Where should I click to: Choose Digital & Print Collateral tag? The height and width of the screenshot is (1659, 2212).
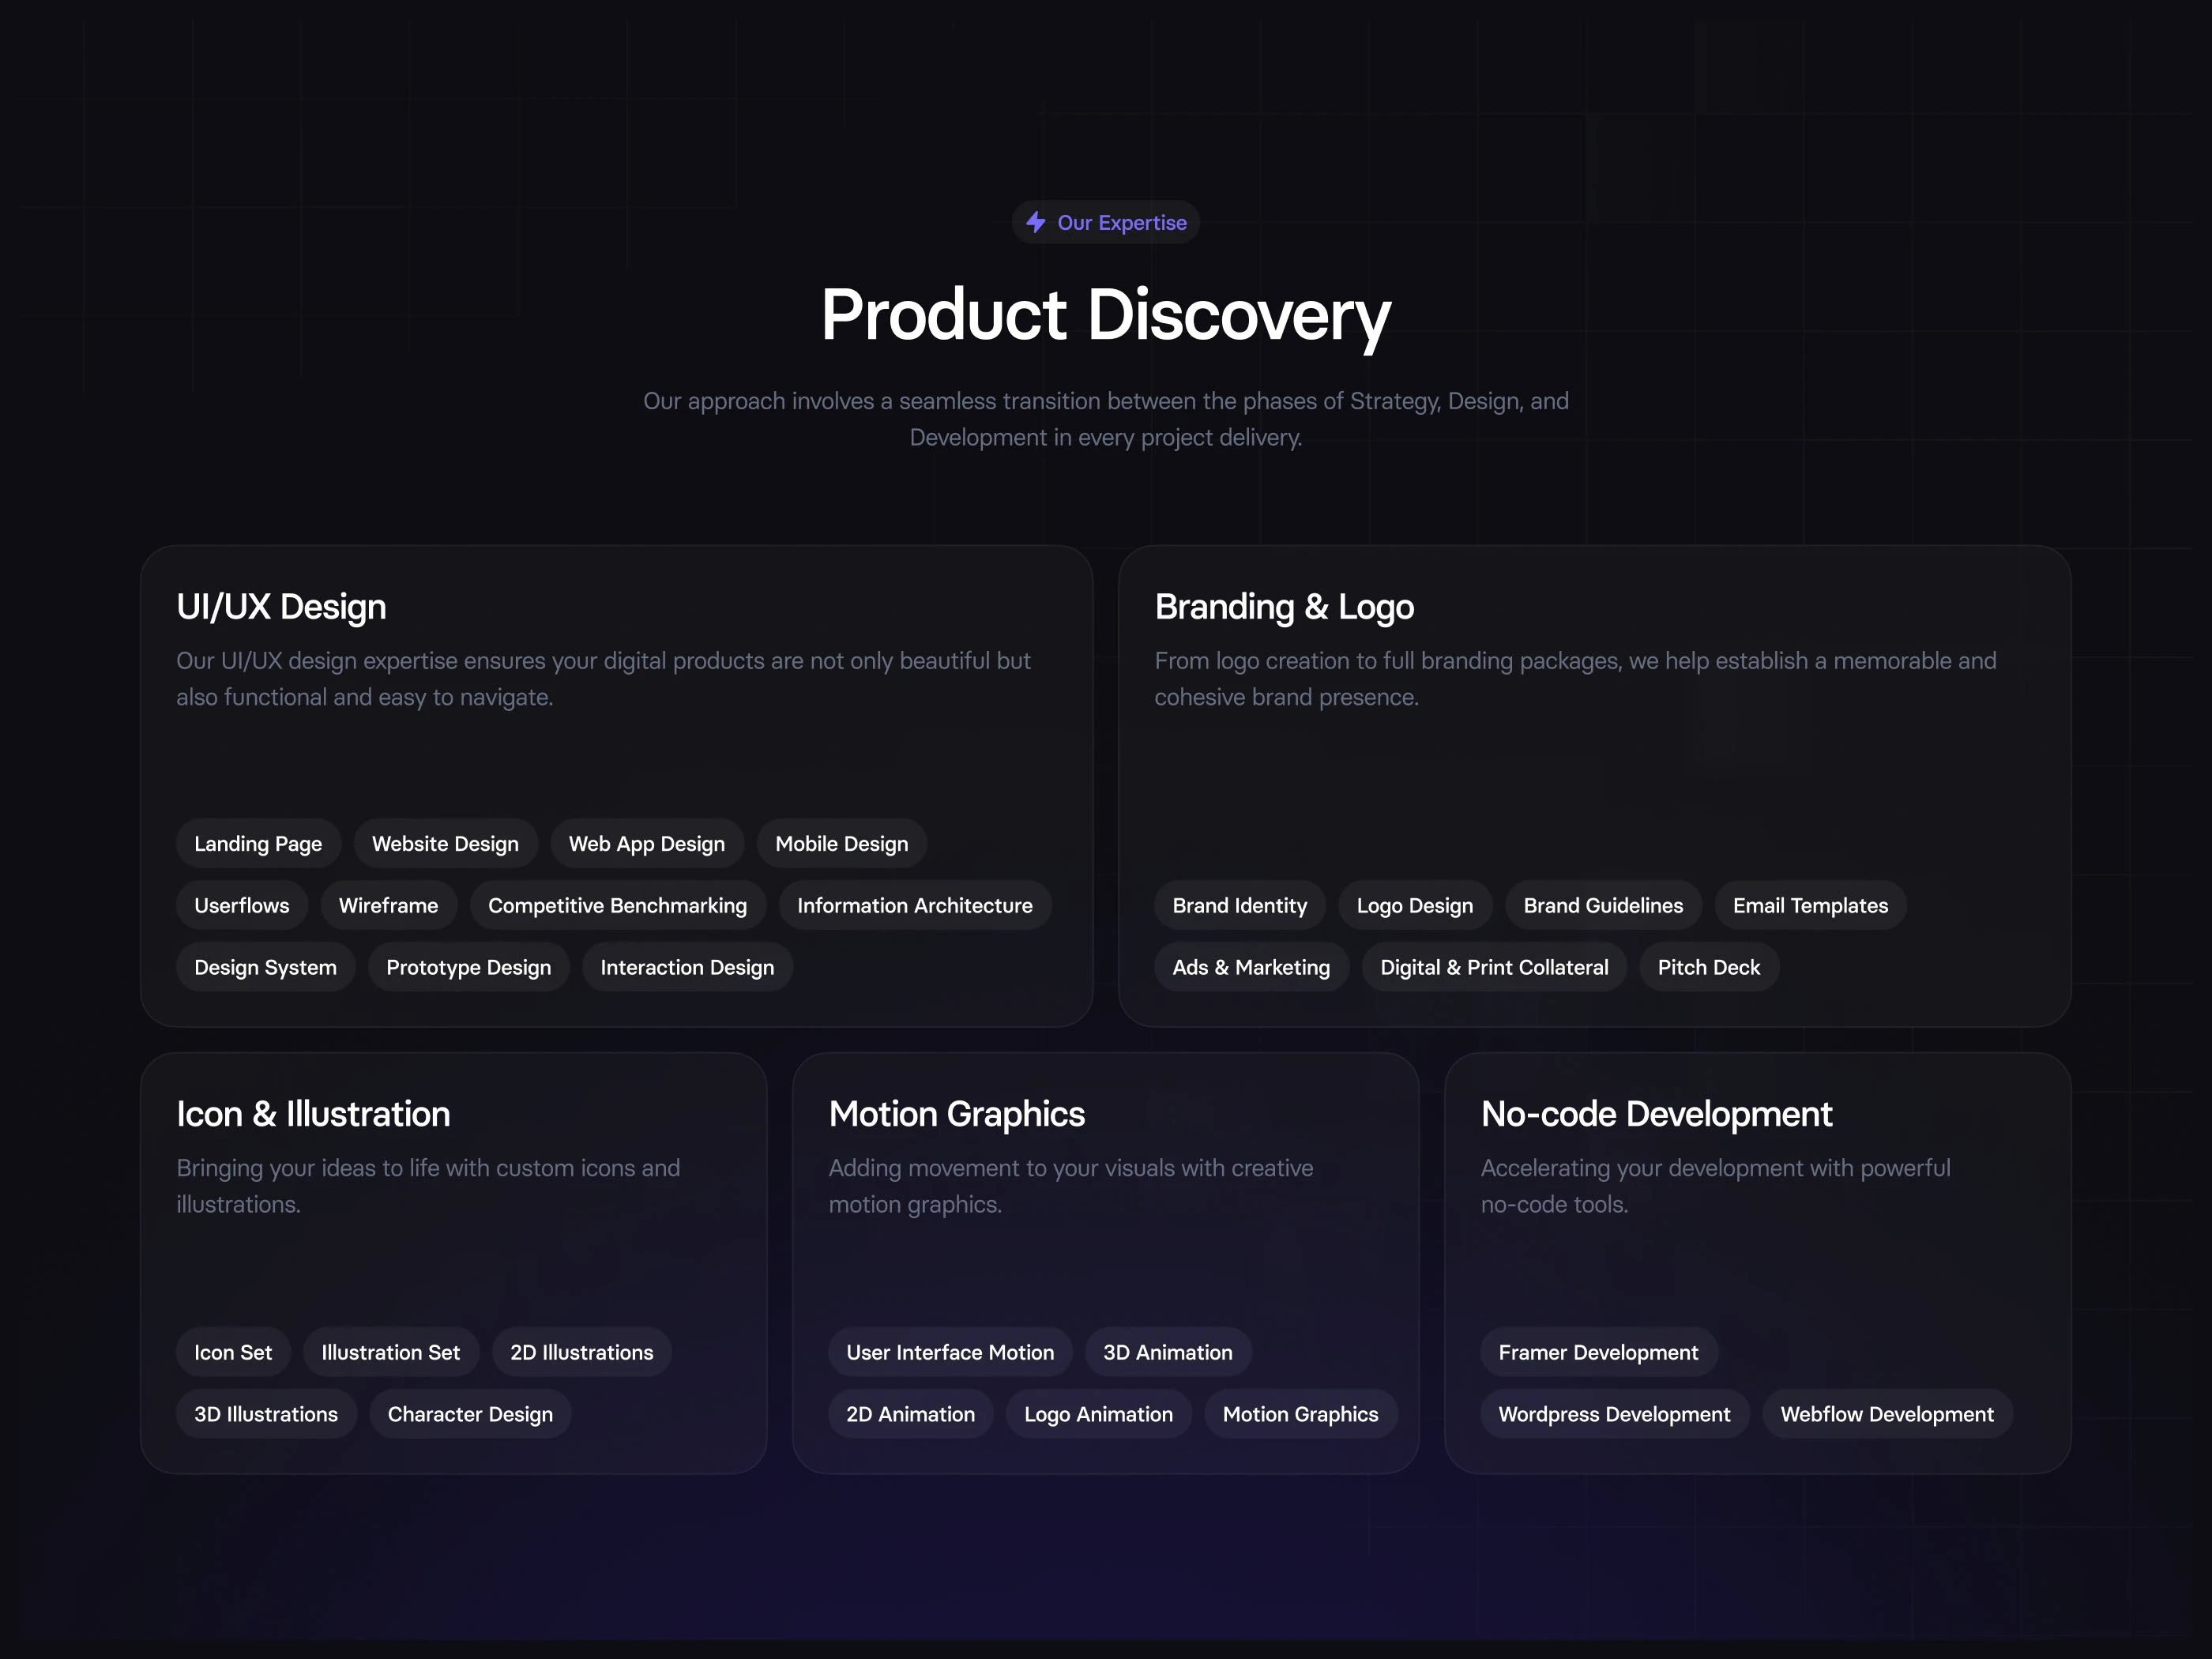[1494, 967]
